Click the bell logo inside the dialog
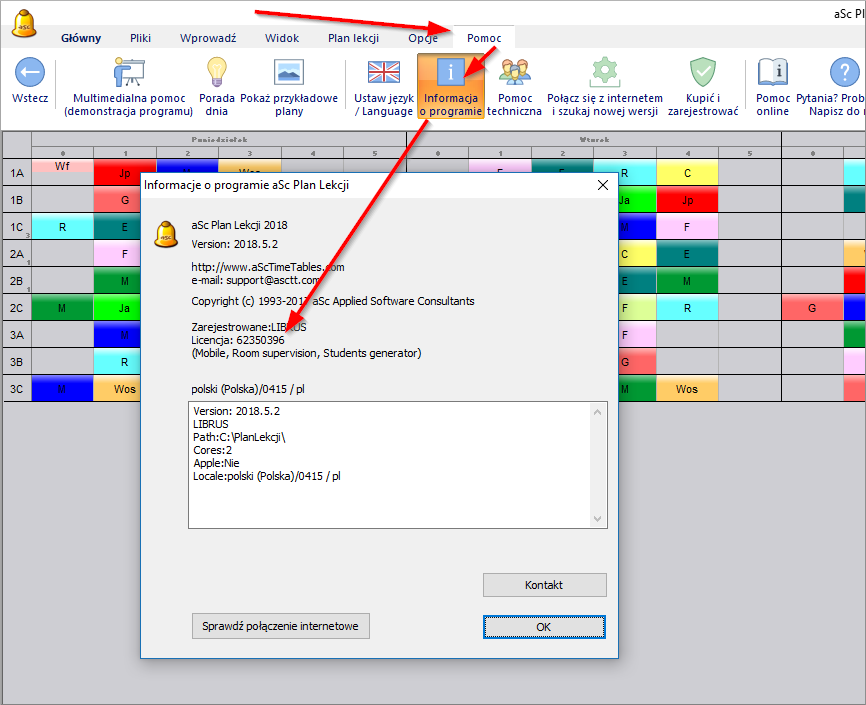 166,234
